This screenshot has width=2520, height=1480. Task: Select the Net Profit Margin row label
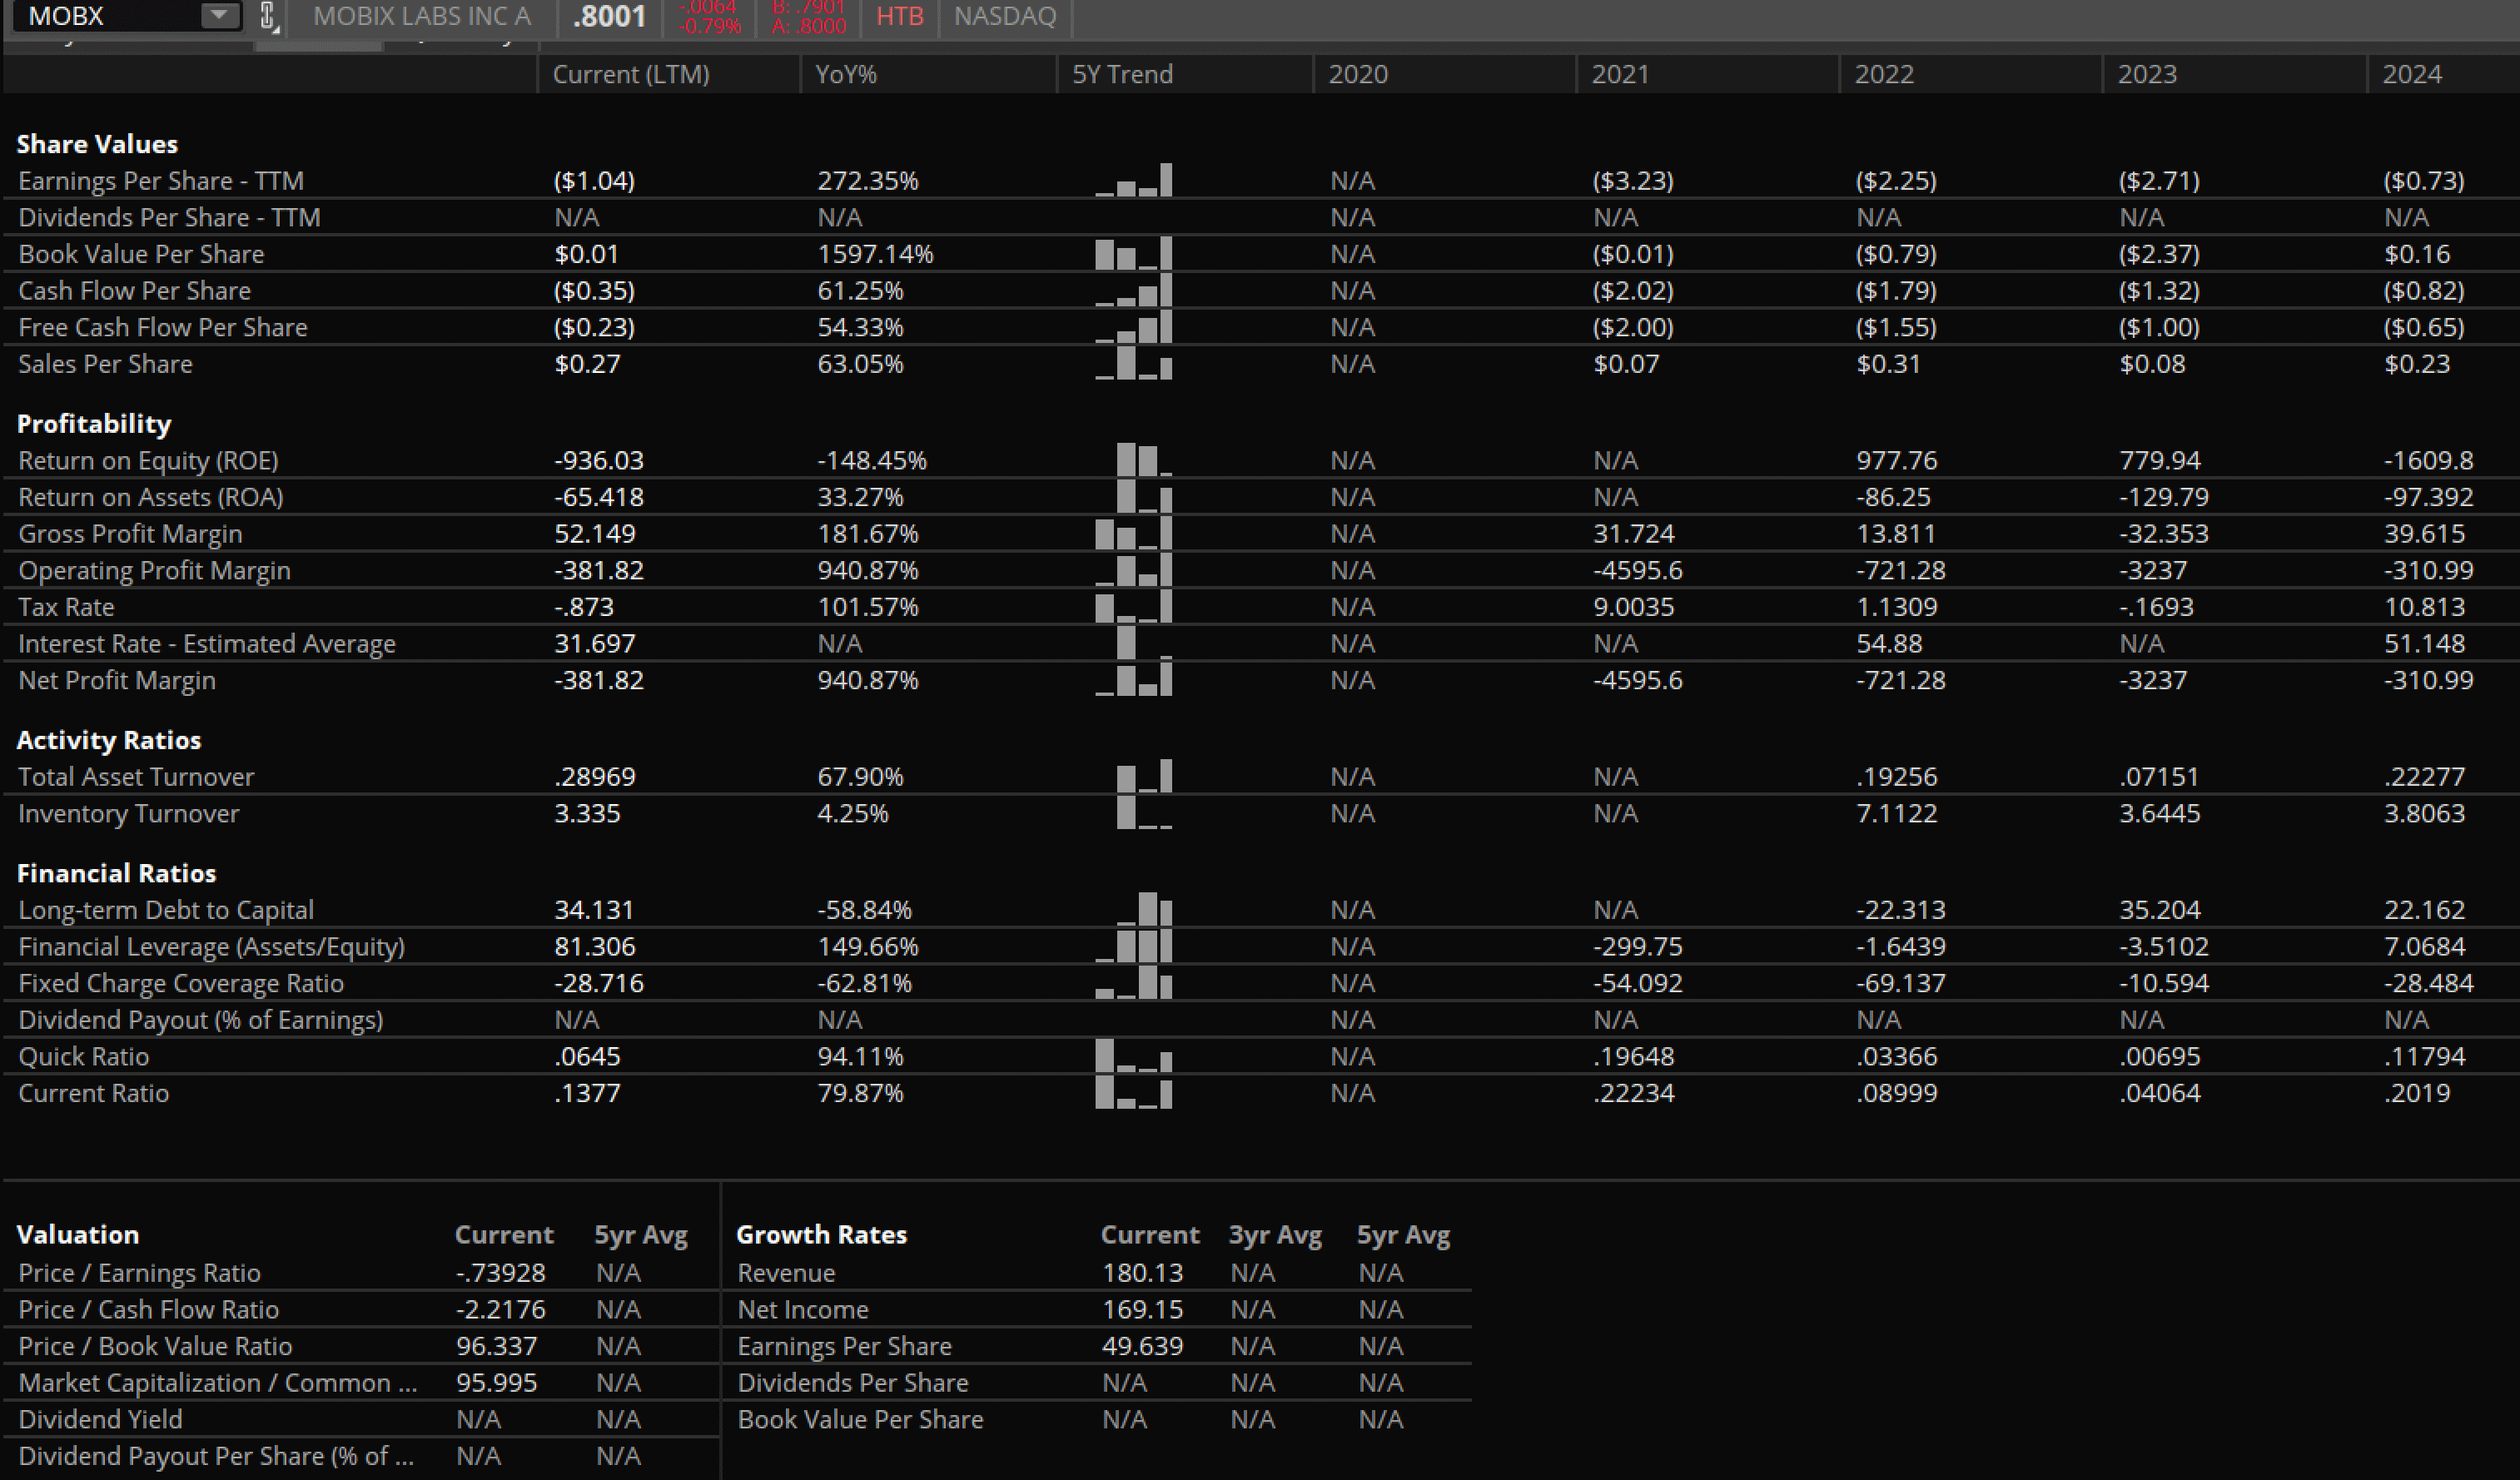coord(117,681)
